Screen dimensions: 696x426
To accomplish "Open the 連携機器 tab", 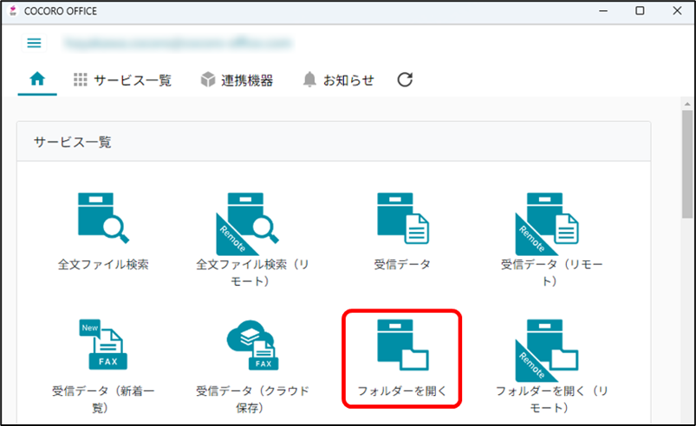I will (x=237, y=80).
